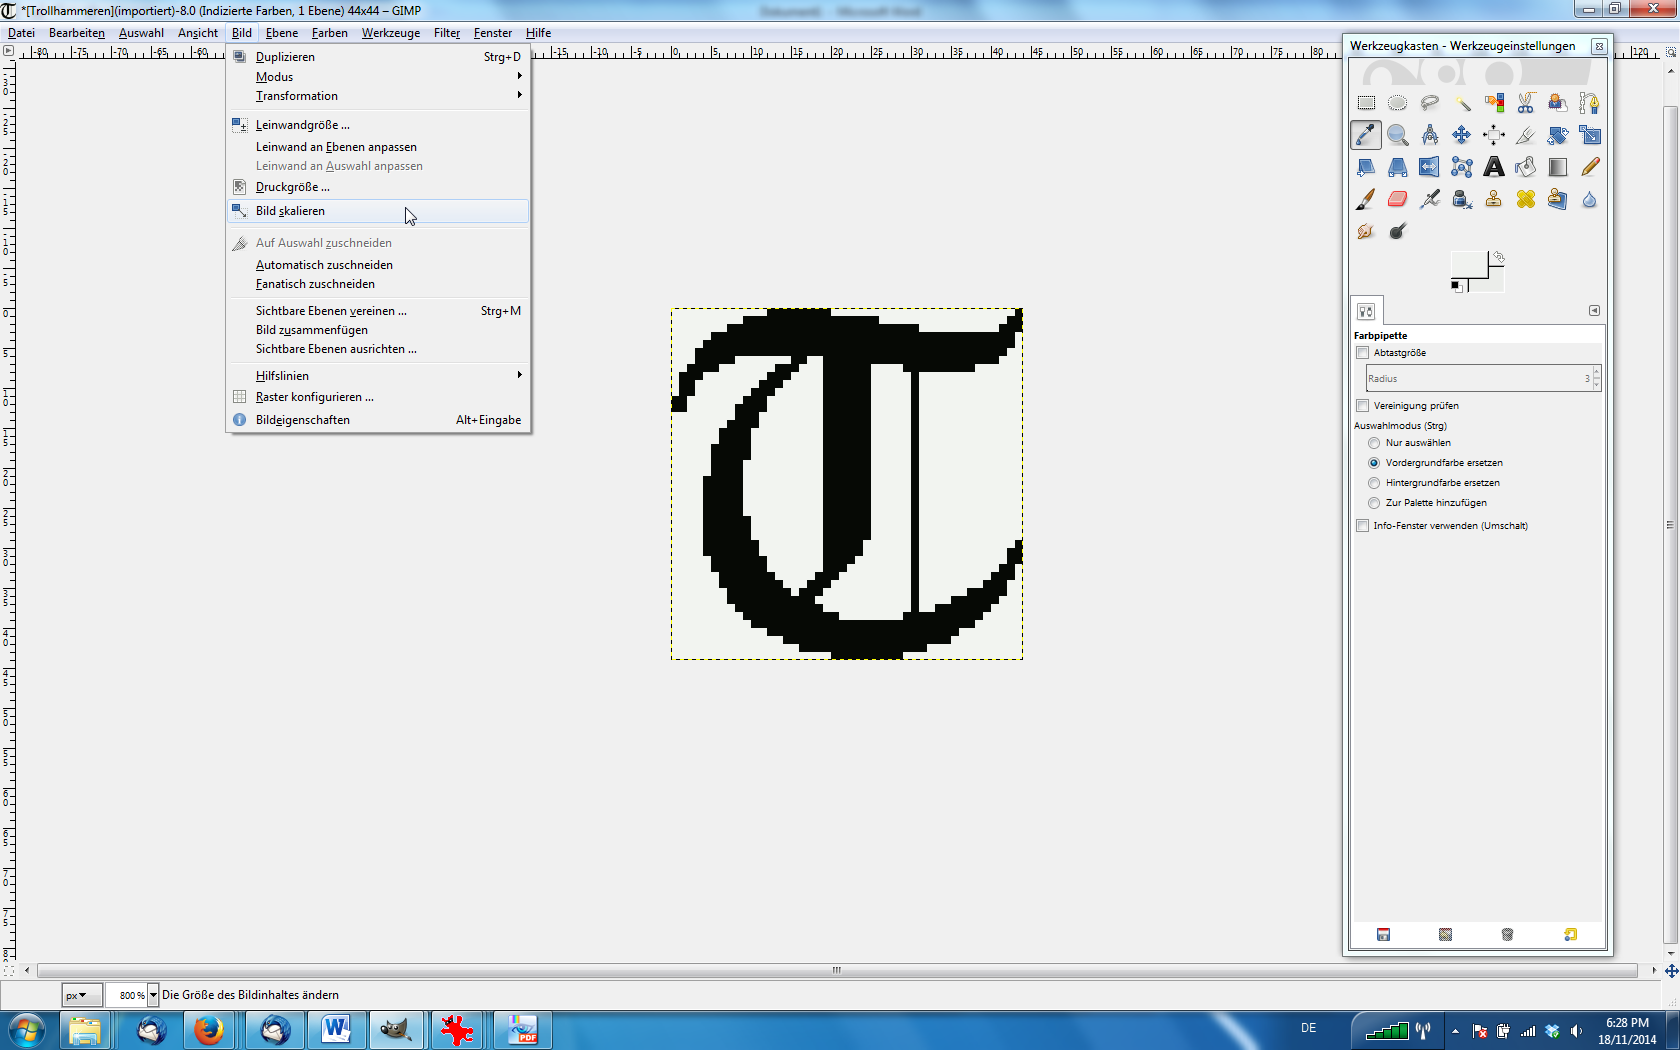Select the Eraser tool
This screenshot has width=1680, height=1050.
1397,199
